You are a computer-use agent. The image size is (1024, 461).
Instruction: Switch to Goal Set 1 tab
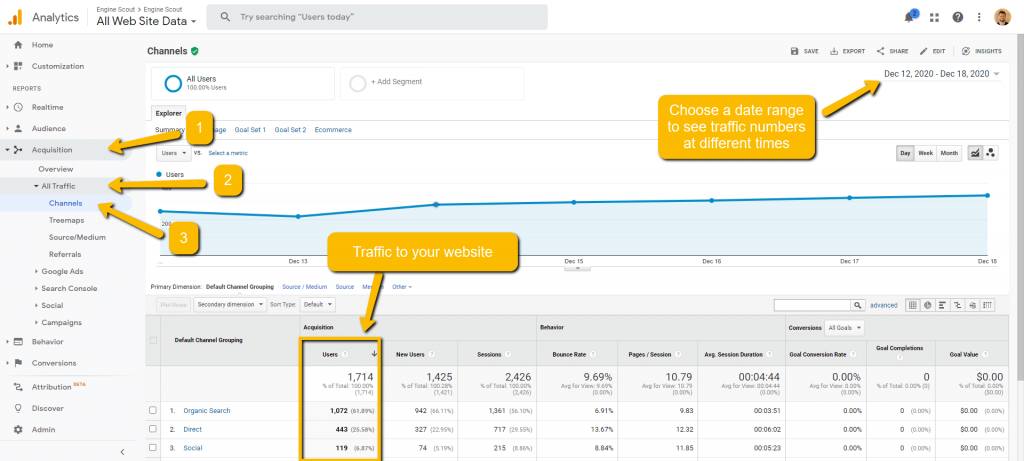tap(250, 130)
